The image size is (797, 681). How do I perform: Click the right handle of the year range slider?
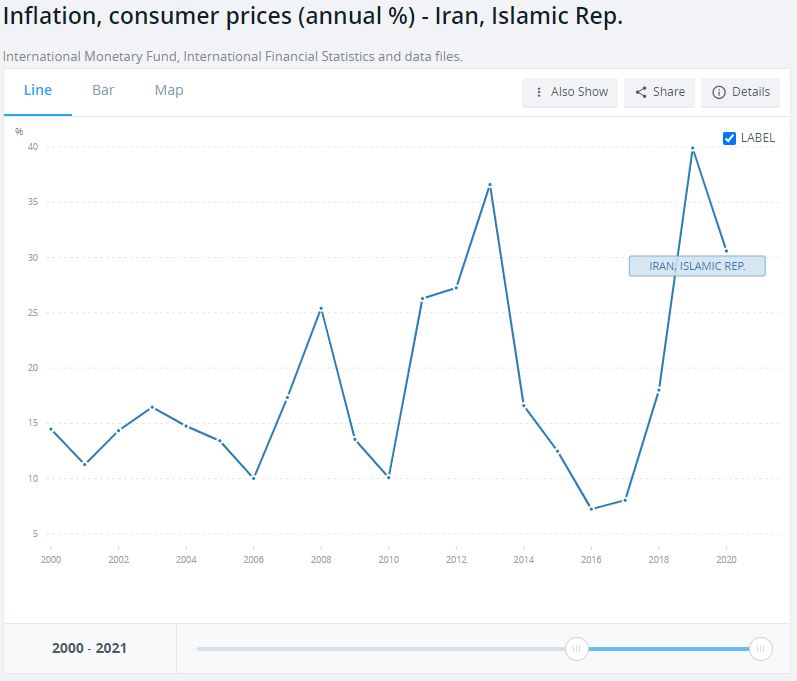click(x=761, y=649)
